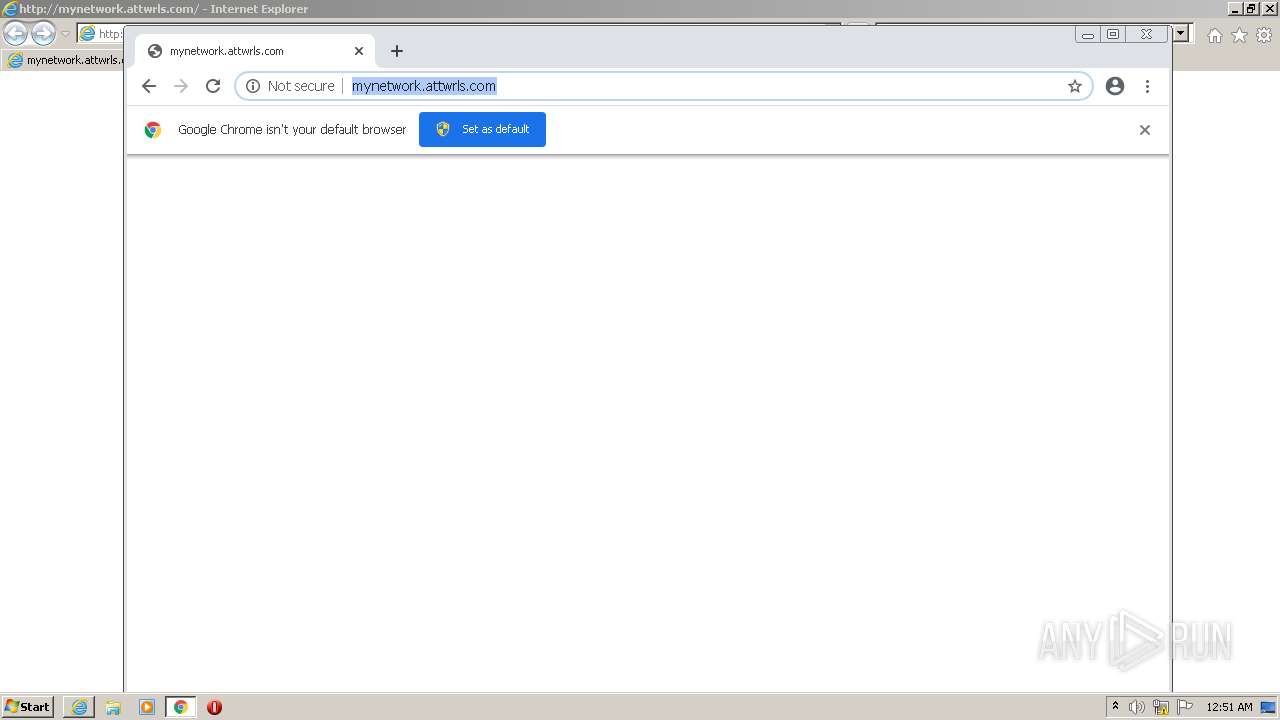Image resolution: width=1280 pixels, height=720 pixels.
Task: Open Windows Media Player on taskbar
Action: click(x=147, y=707)
